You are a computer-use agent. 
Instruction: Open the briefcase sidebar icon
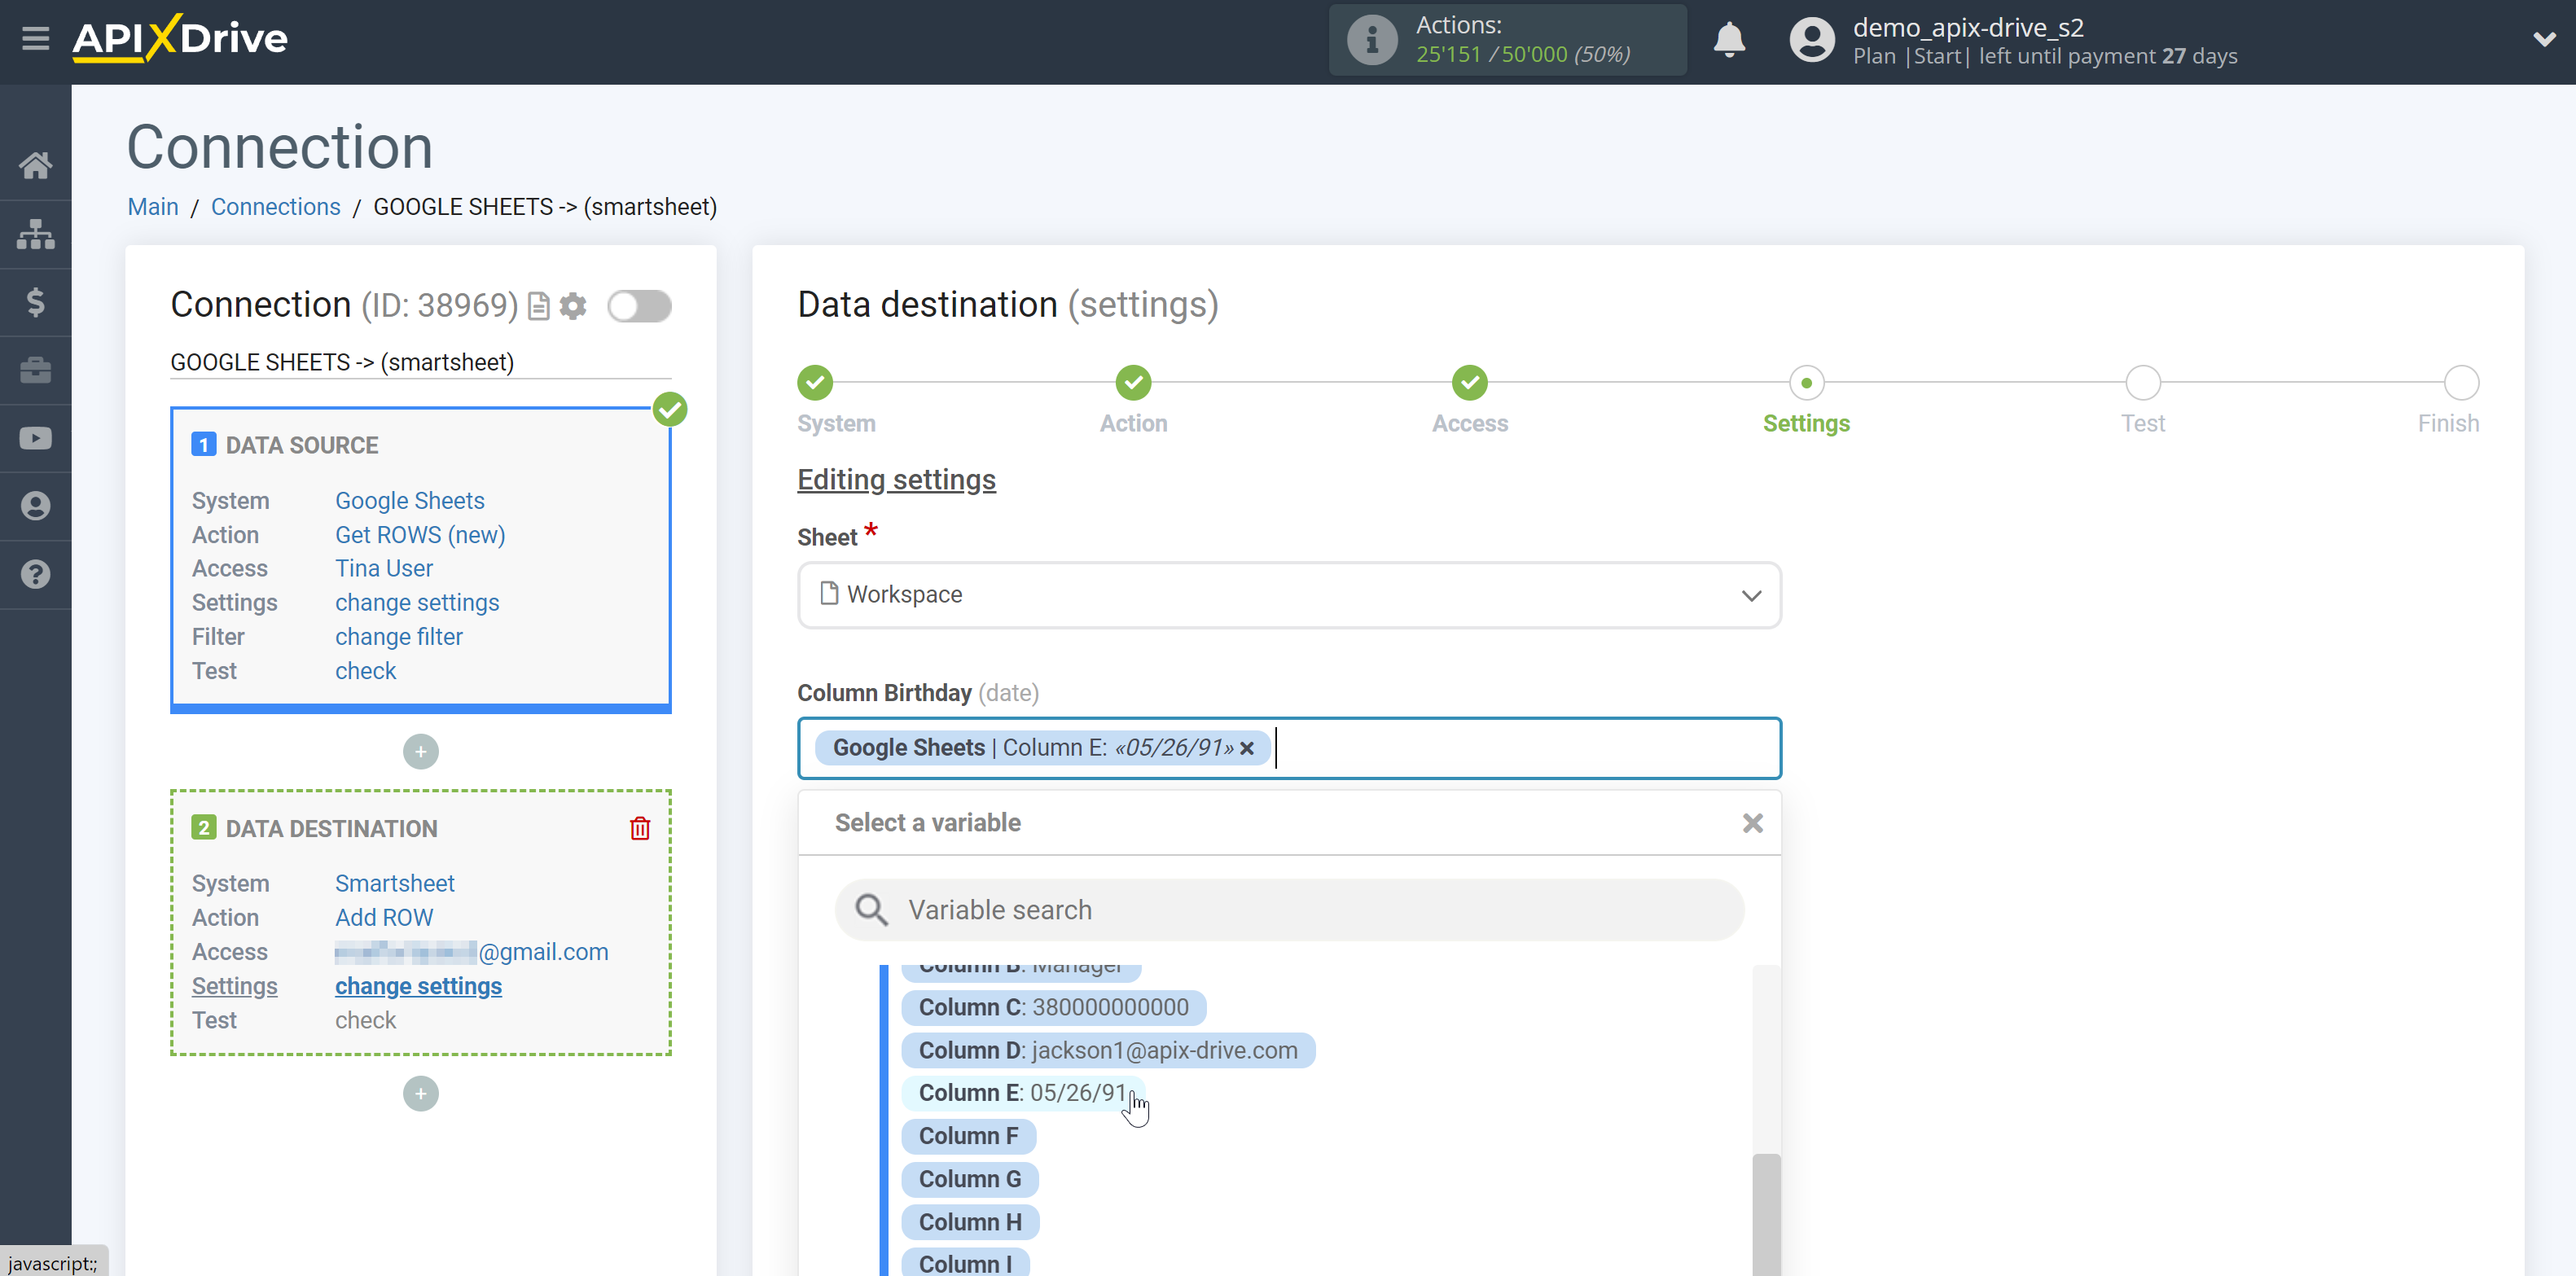tap(36, 370)
